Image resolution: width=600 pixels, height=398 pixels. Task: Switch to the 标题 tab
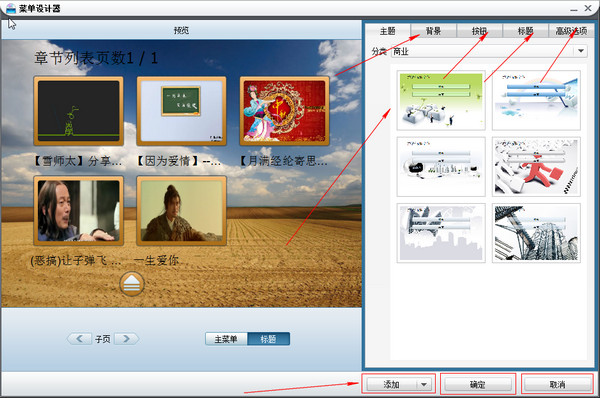coord(525,31)
